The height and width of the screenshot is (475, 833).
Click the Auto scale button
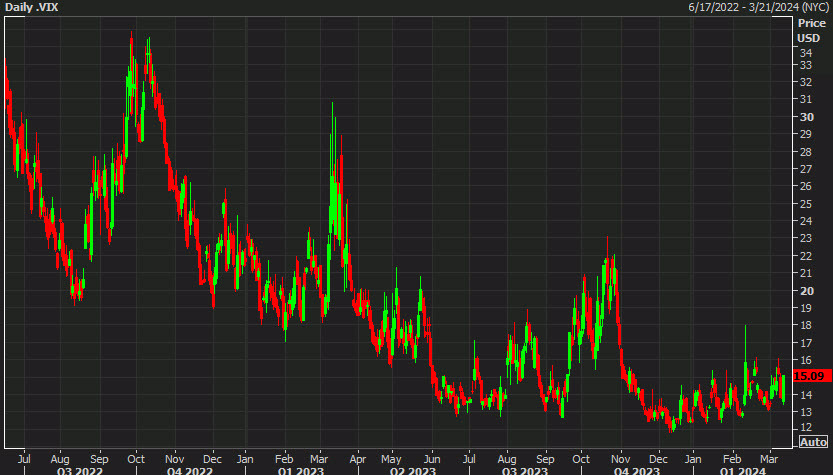(x=813, y=442)
